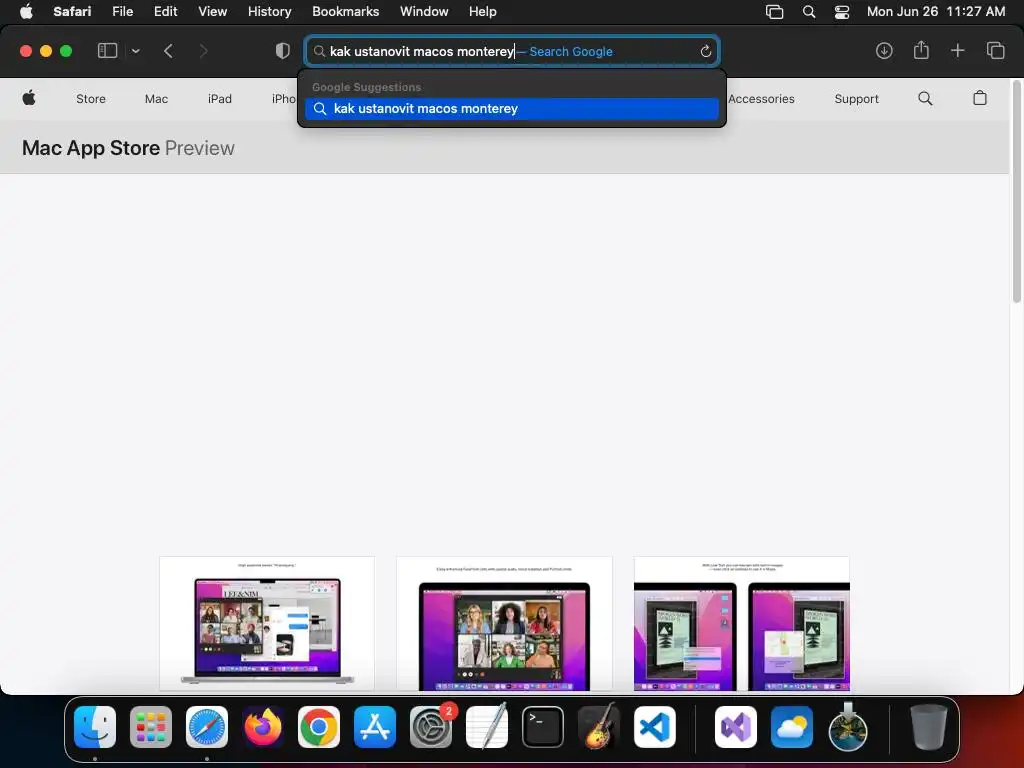Open the Safari menu
Image resolution: width=1024 pixels, height=768 pixels.
(72, 12)
